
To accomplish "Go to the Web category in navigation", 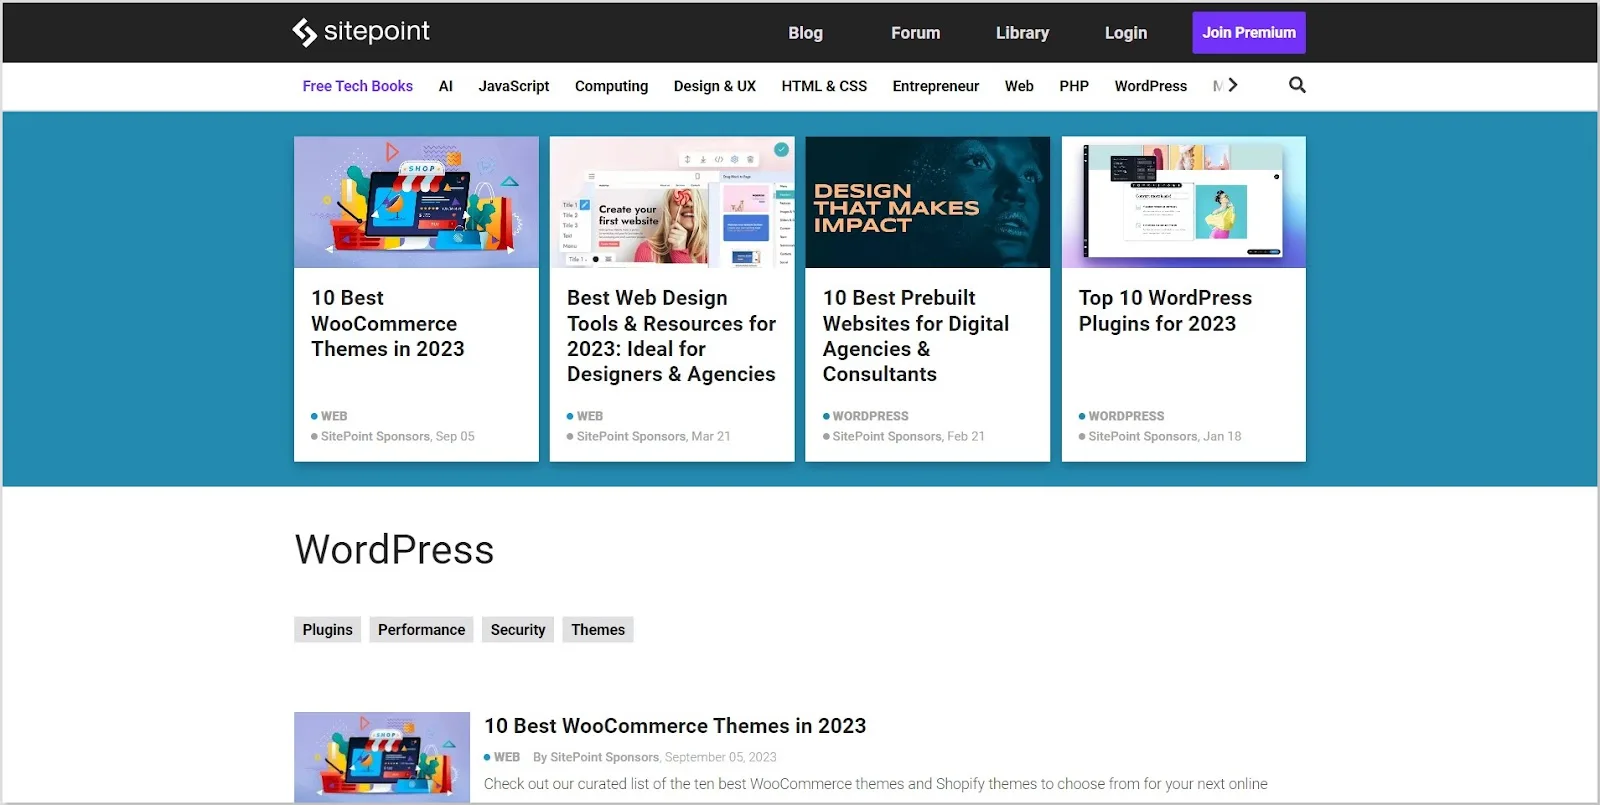I will pyautogui.click(x=1019, y=86).
